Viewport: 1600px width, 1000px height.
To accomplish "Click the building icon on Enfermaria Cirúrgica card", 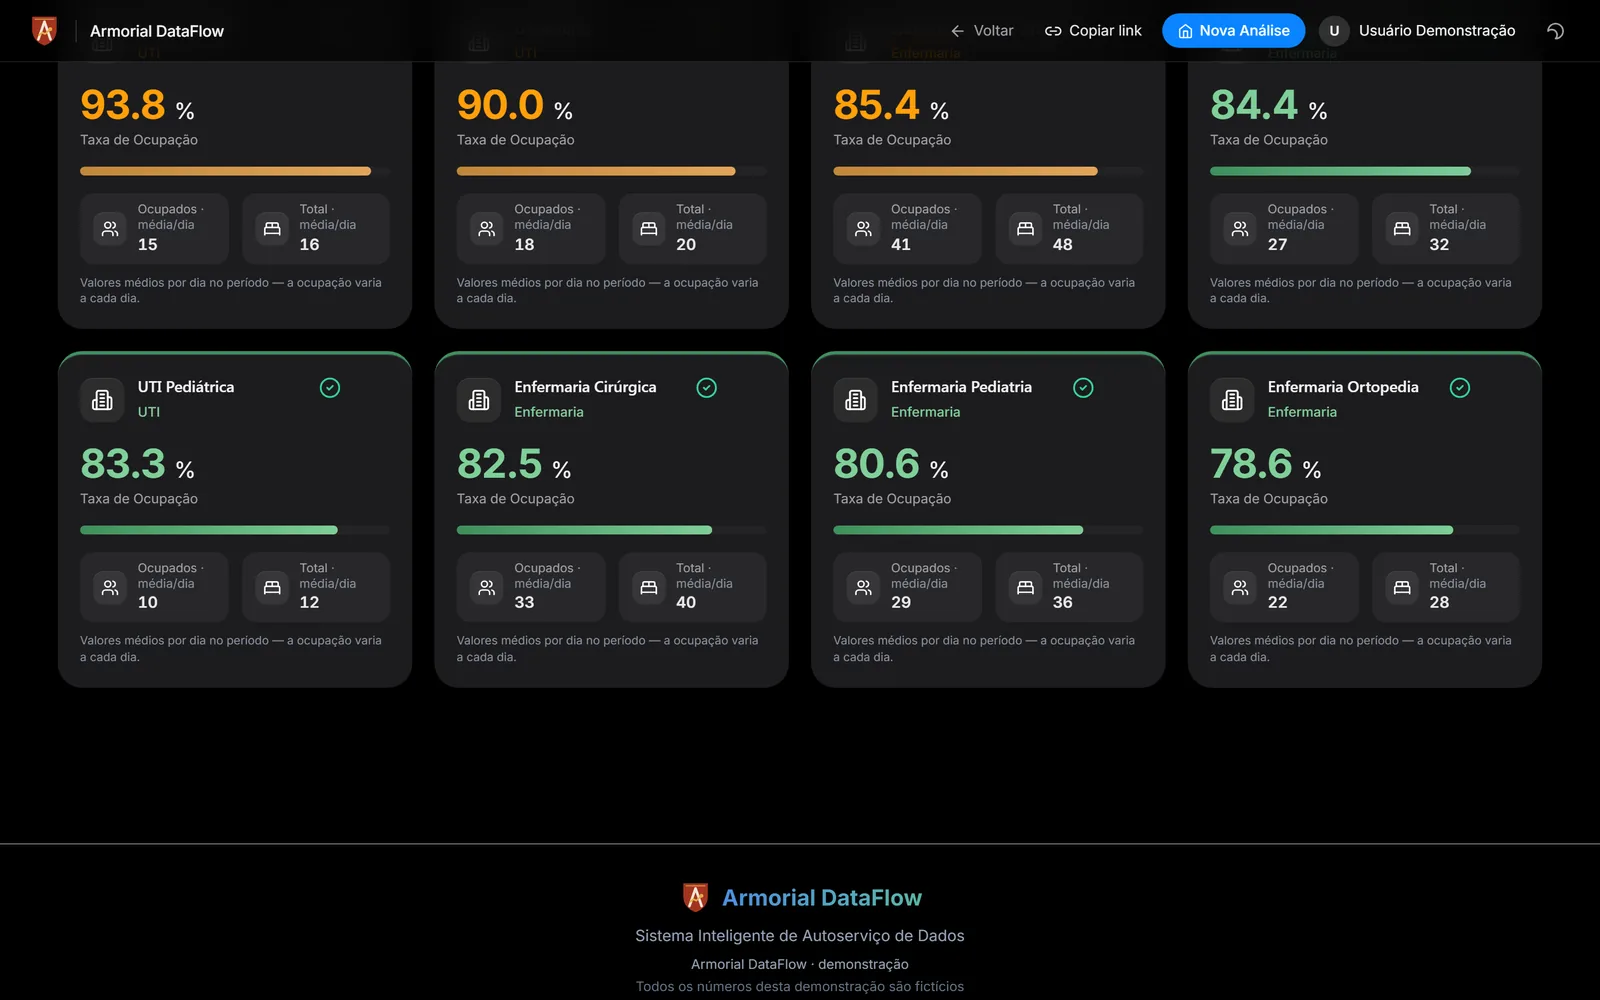I will pyautogui.click(x=479, y=400).
